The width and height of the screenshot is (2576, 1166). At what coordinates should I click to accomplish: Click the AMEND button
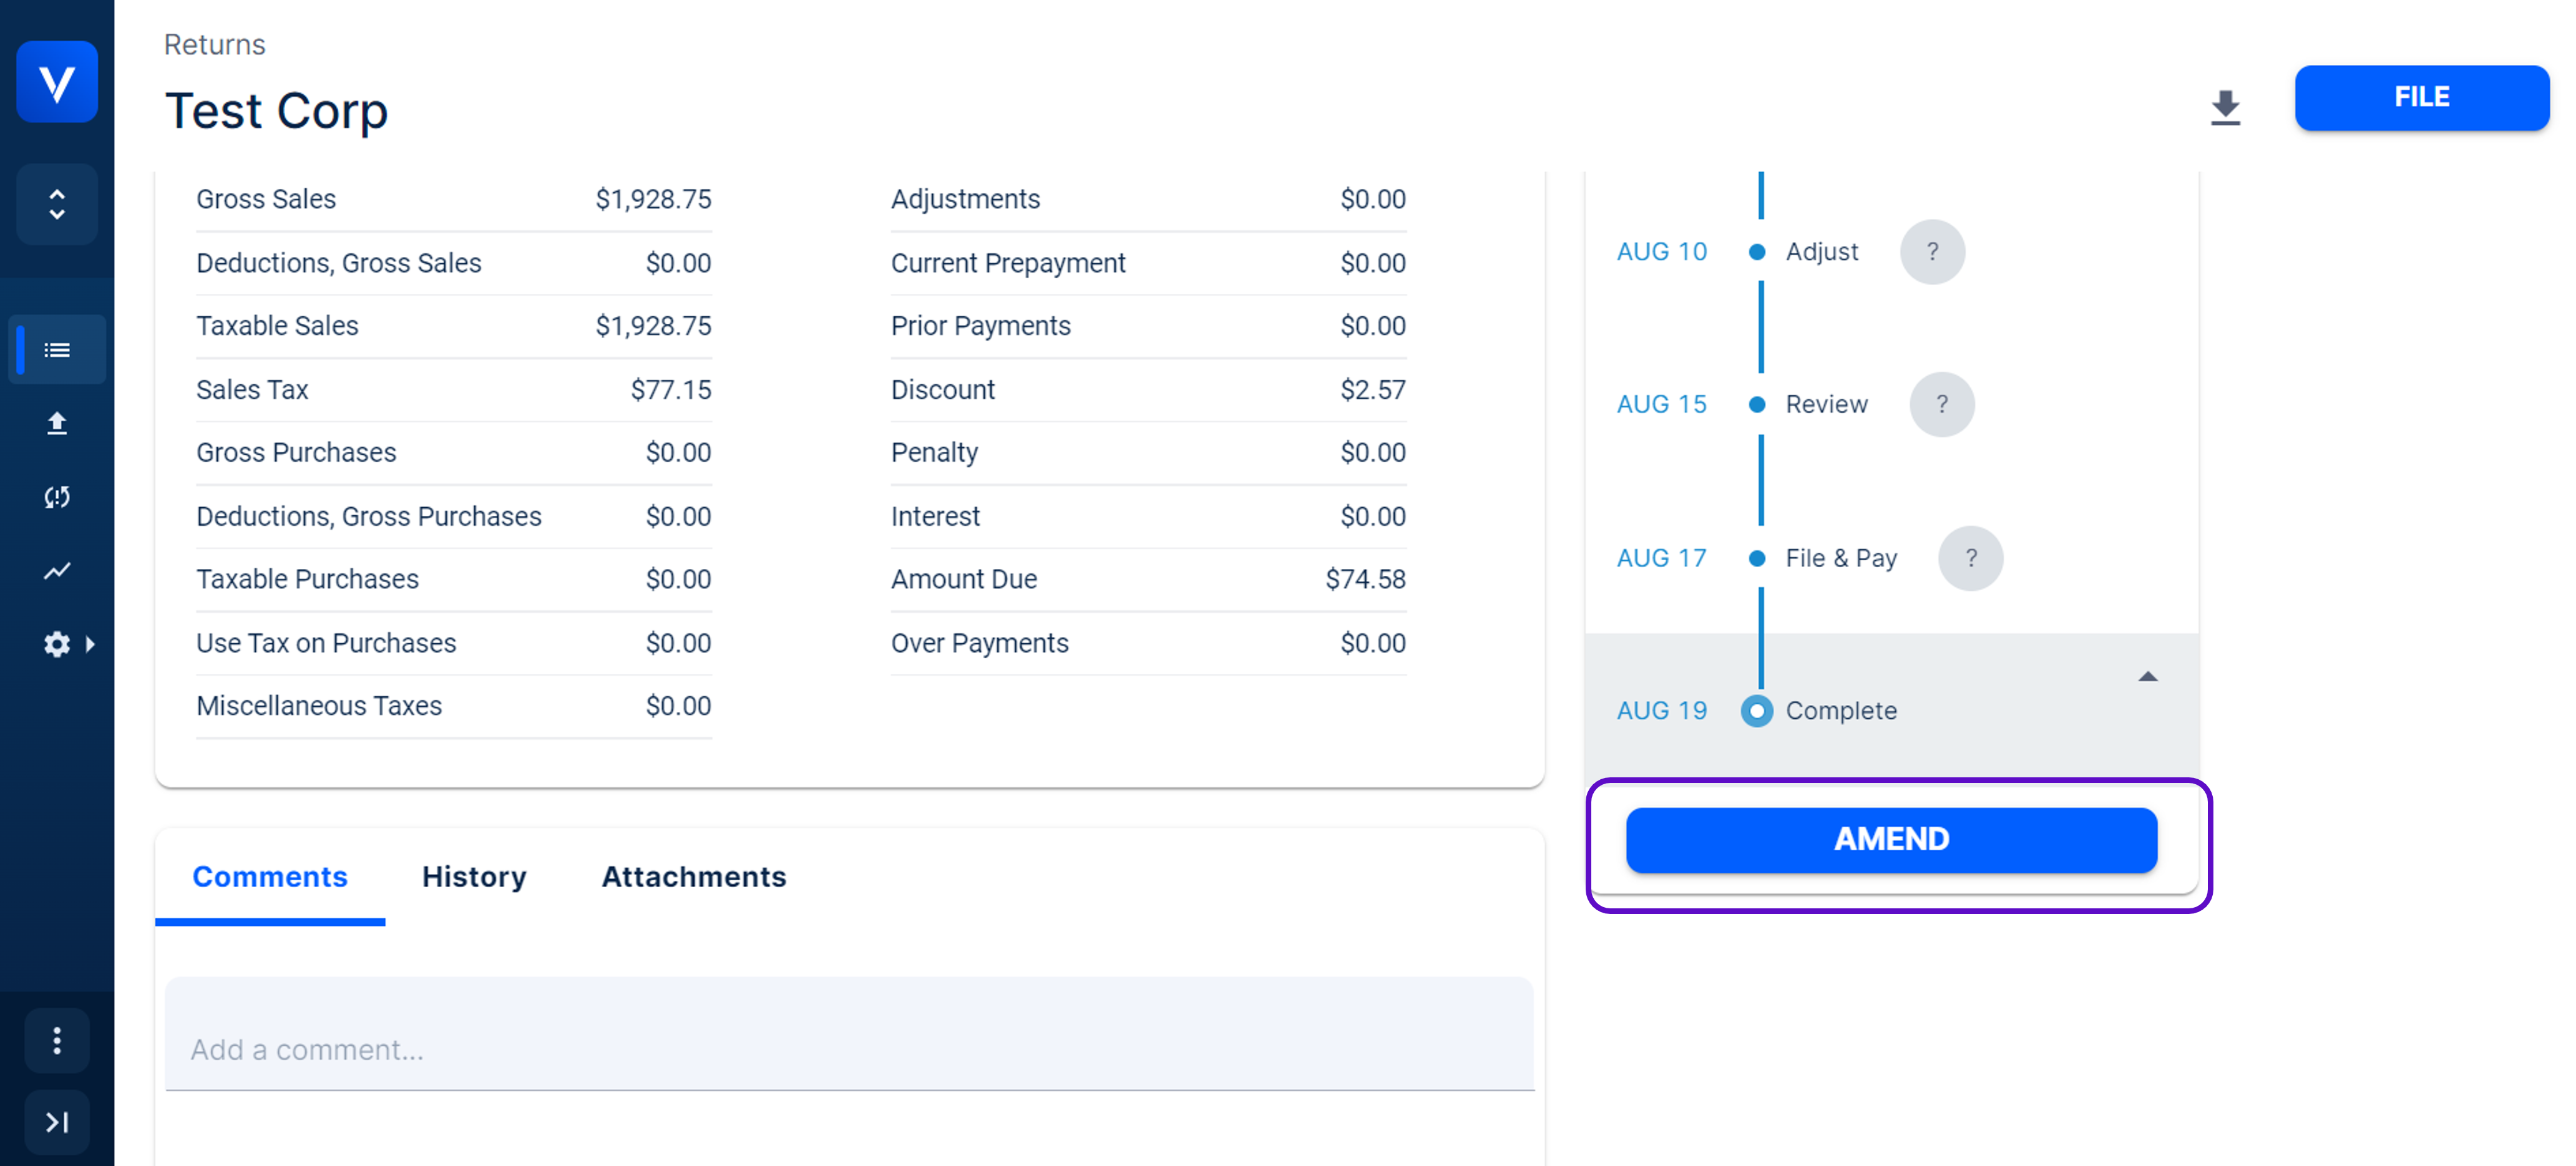tap(1891, 840)
